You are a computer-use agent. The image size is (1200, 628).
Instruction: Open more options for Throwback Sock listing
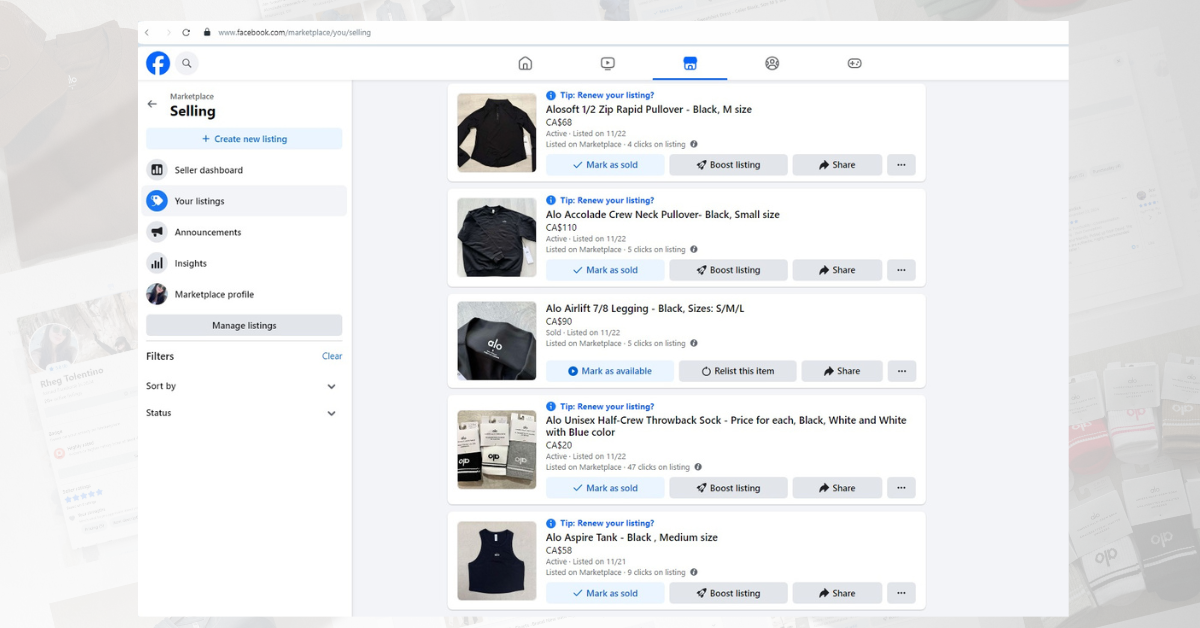click(x=901, y=488)
